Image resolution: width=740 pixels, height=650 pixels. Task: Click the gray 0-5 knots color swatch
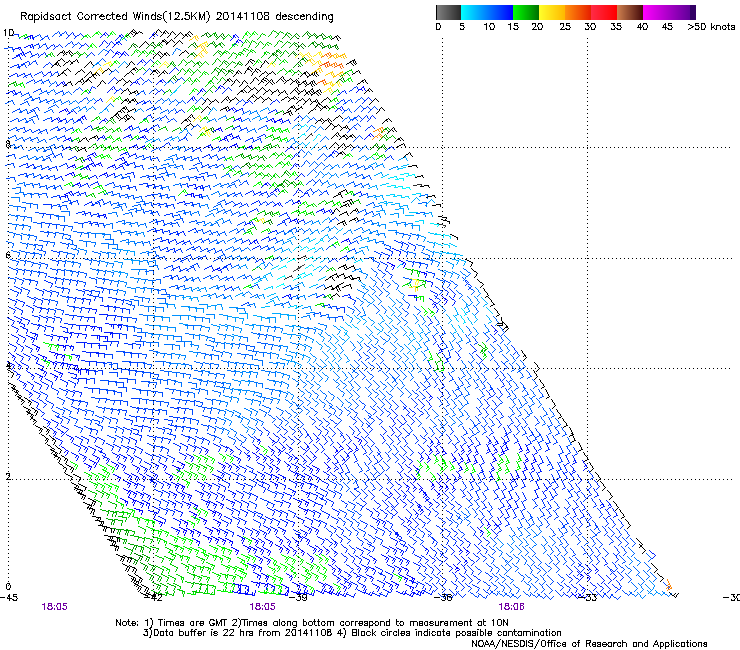tap(448, 12)
